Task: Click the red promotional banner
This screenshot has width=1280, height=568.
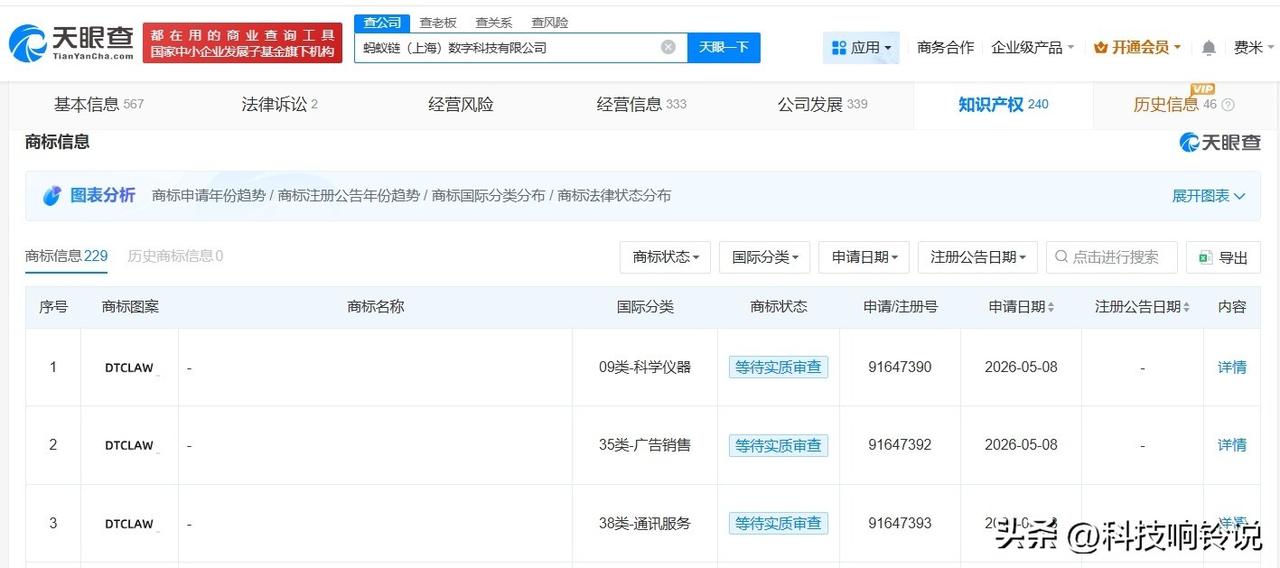Action: (x=243, y=43)
